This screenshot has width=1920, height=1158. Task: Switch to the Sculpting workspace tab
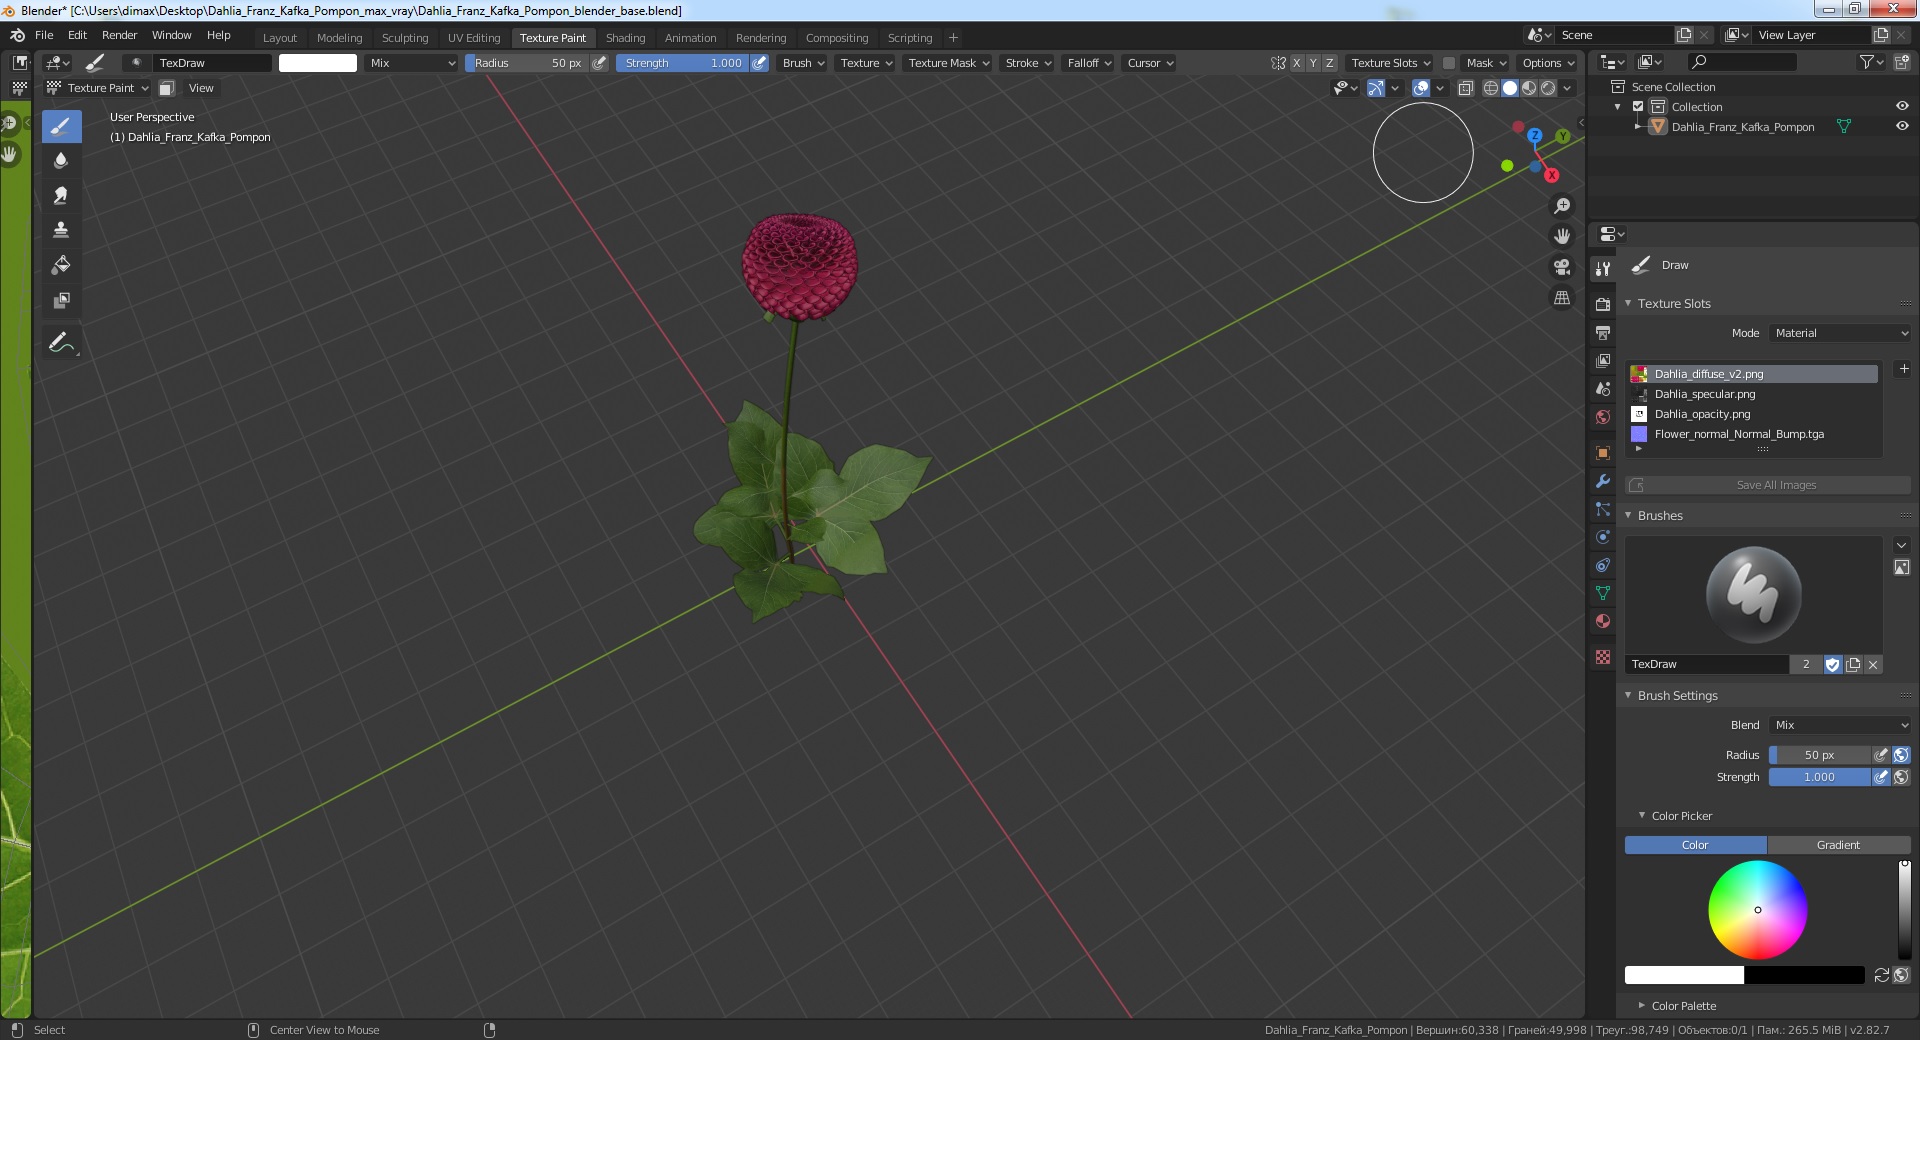pyautogui.click(x=404, y=38)
